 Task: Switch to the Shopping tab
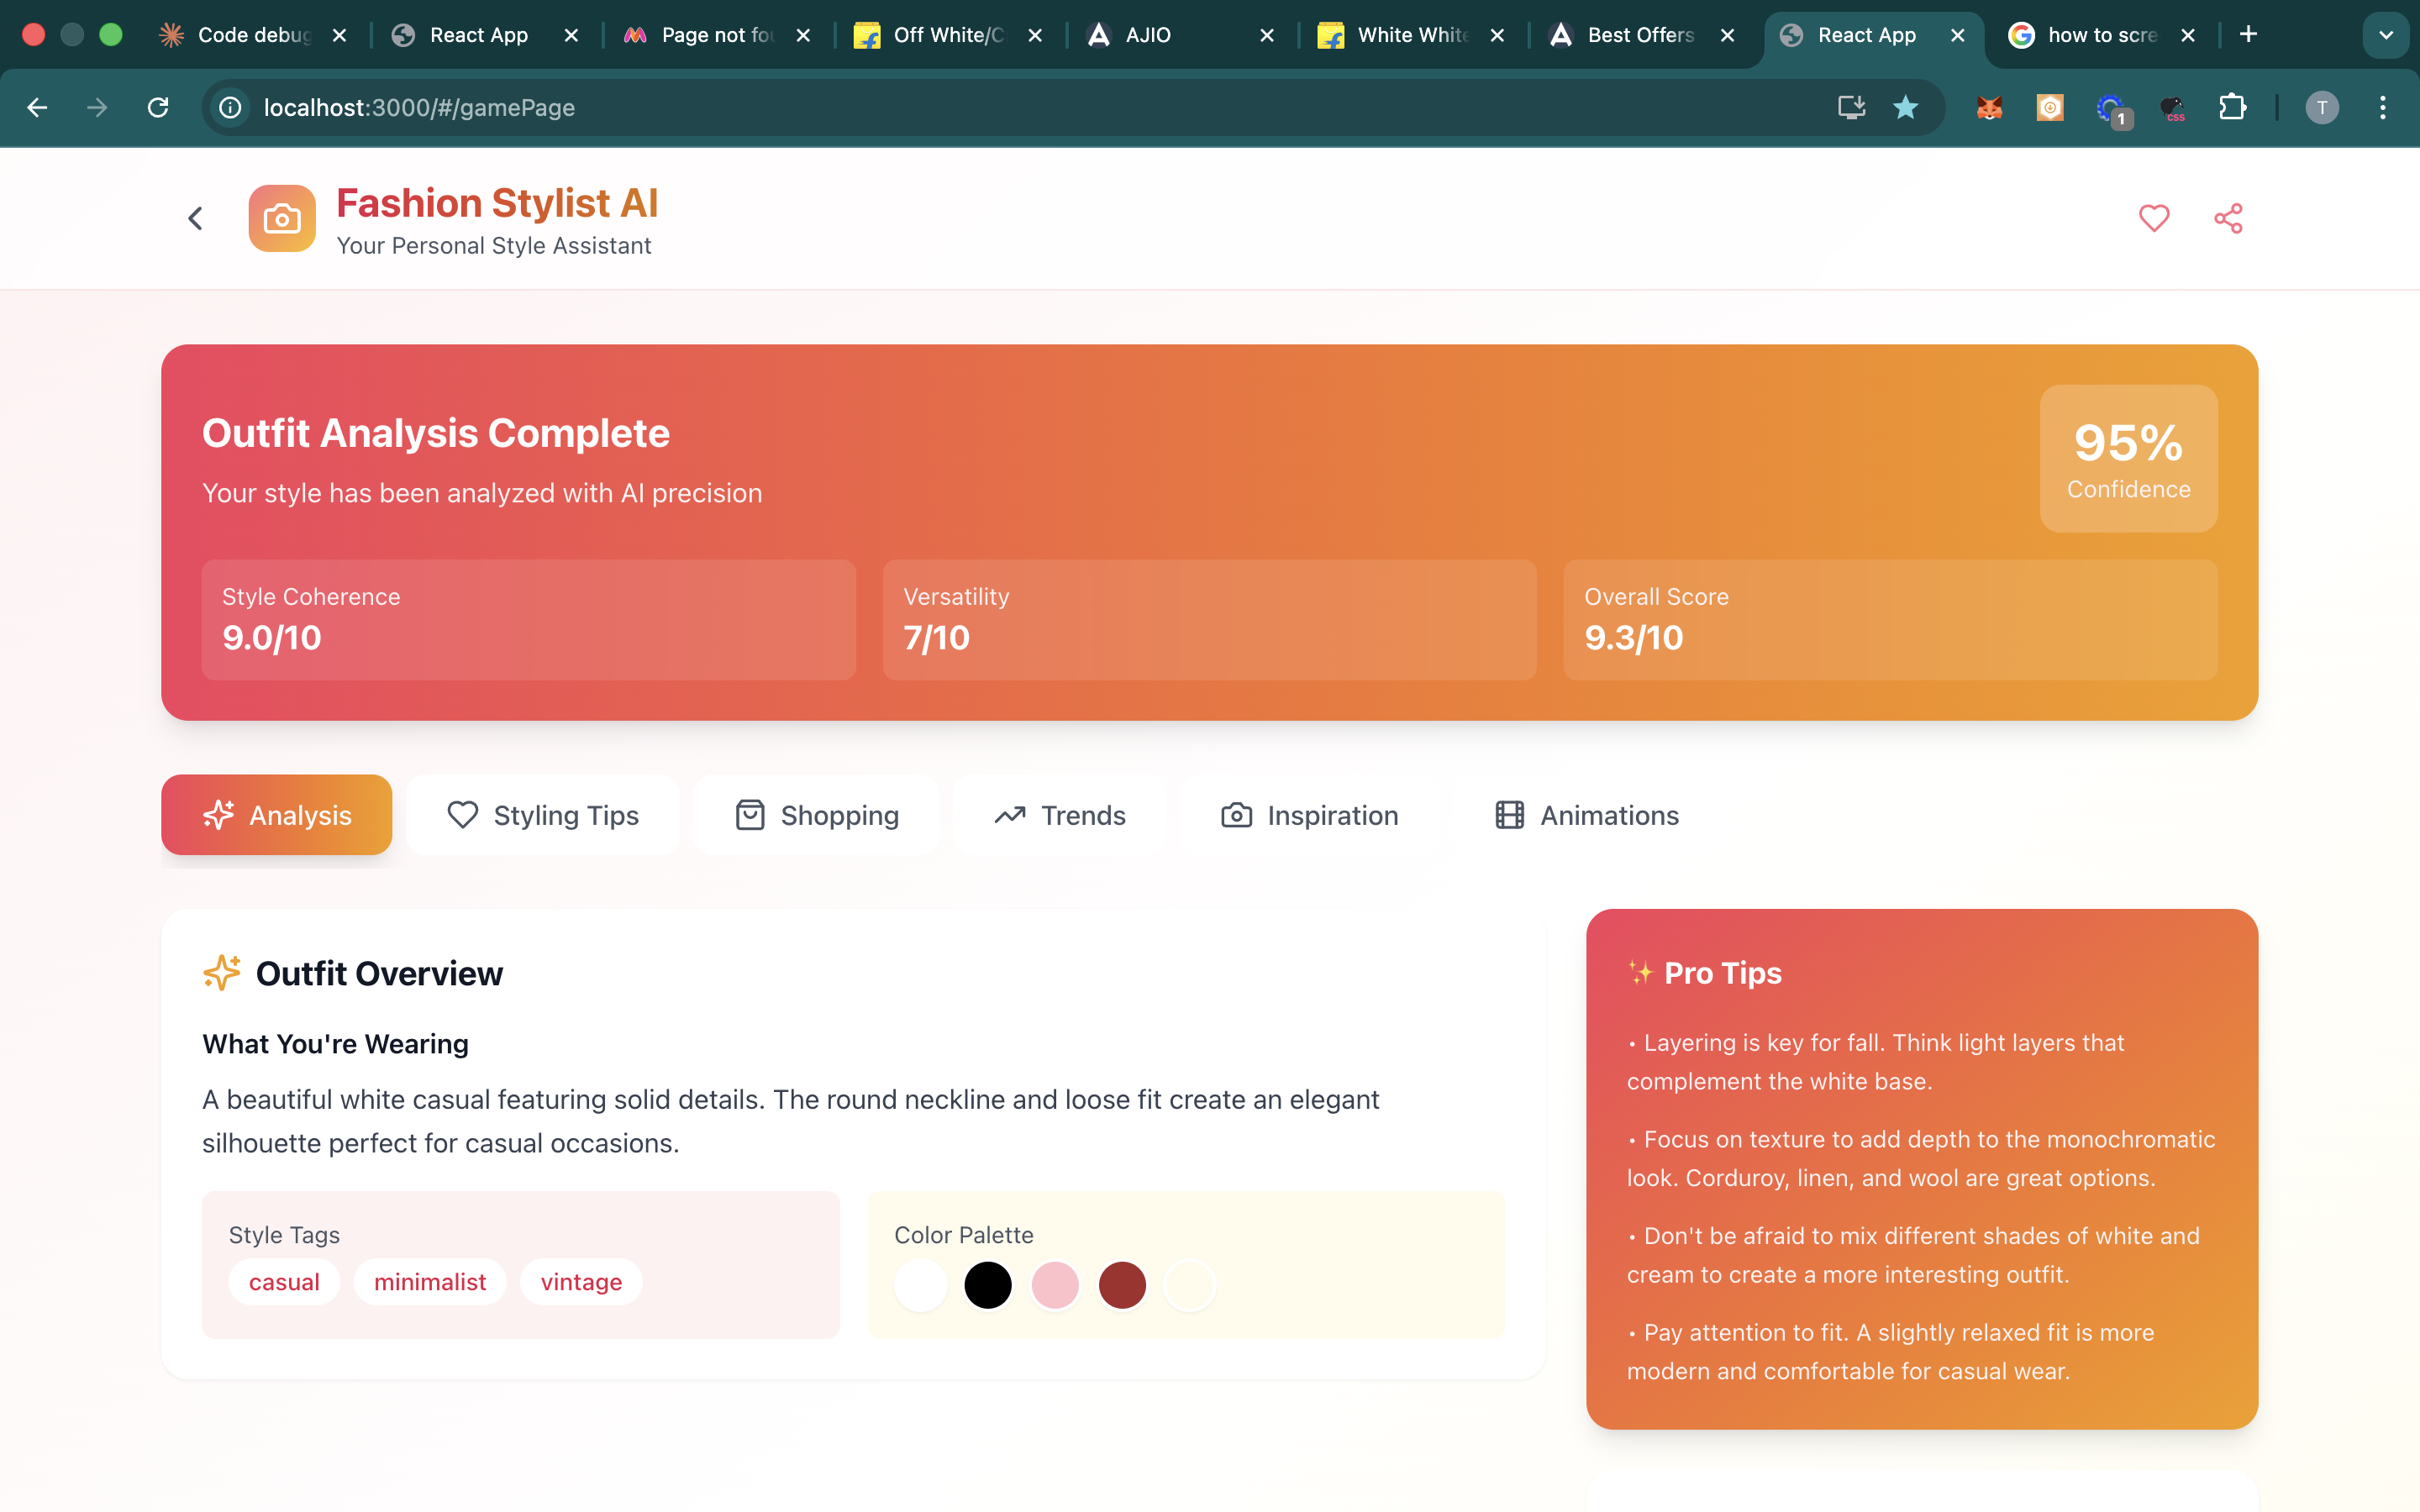click(817, 815)
